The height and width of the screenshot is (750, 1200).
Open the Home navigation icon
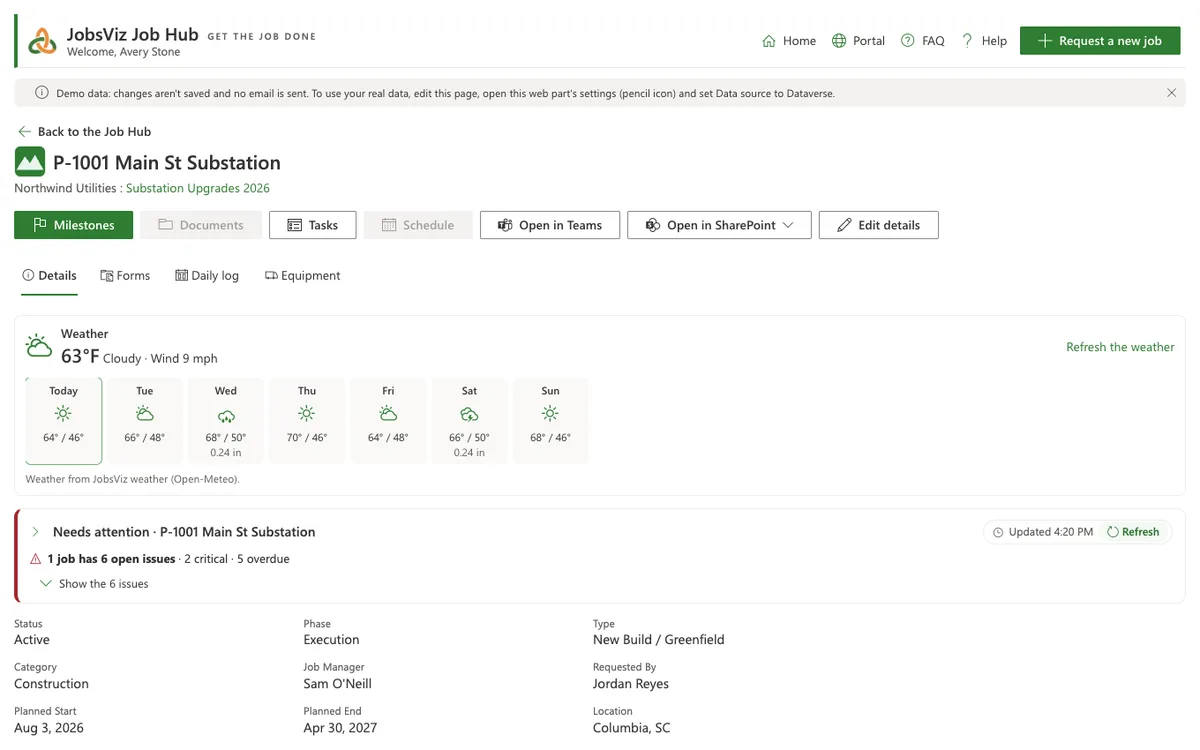point(769,41)
